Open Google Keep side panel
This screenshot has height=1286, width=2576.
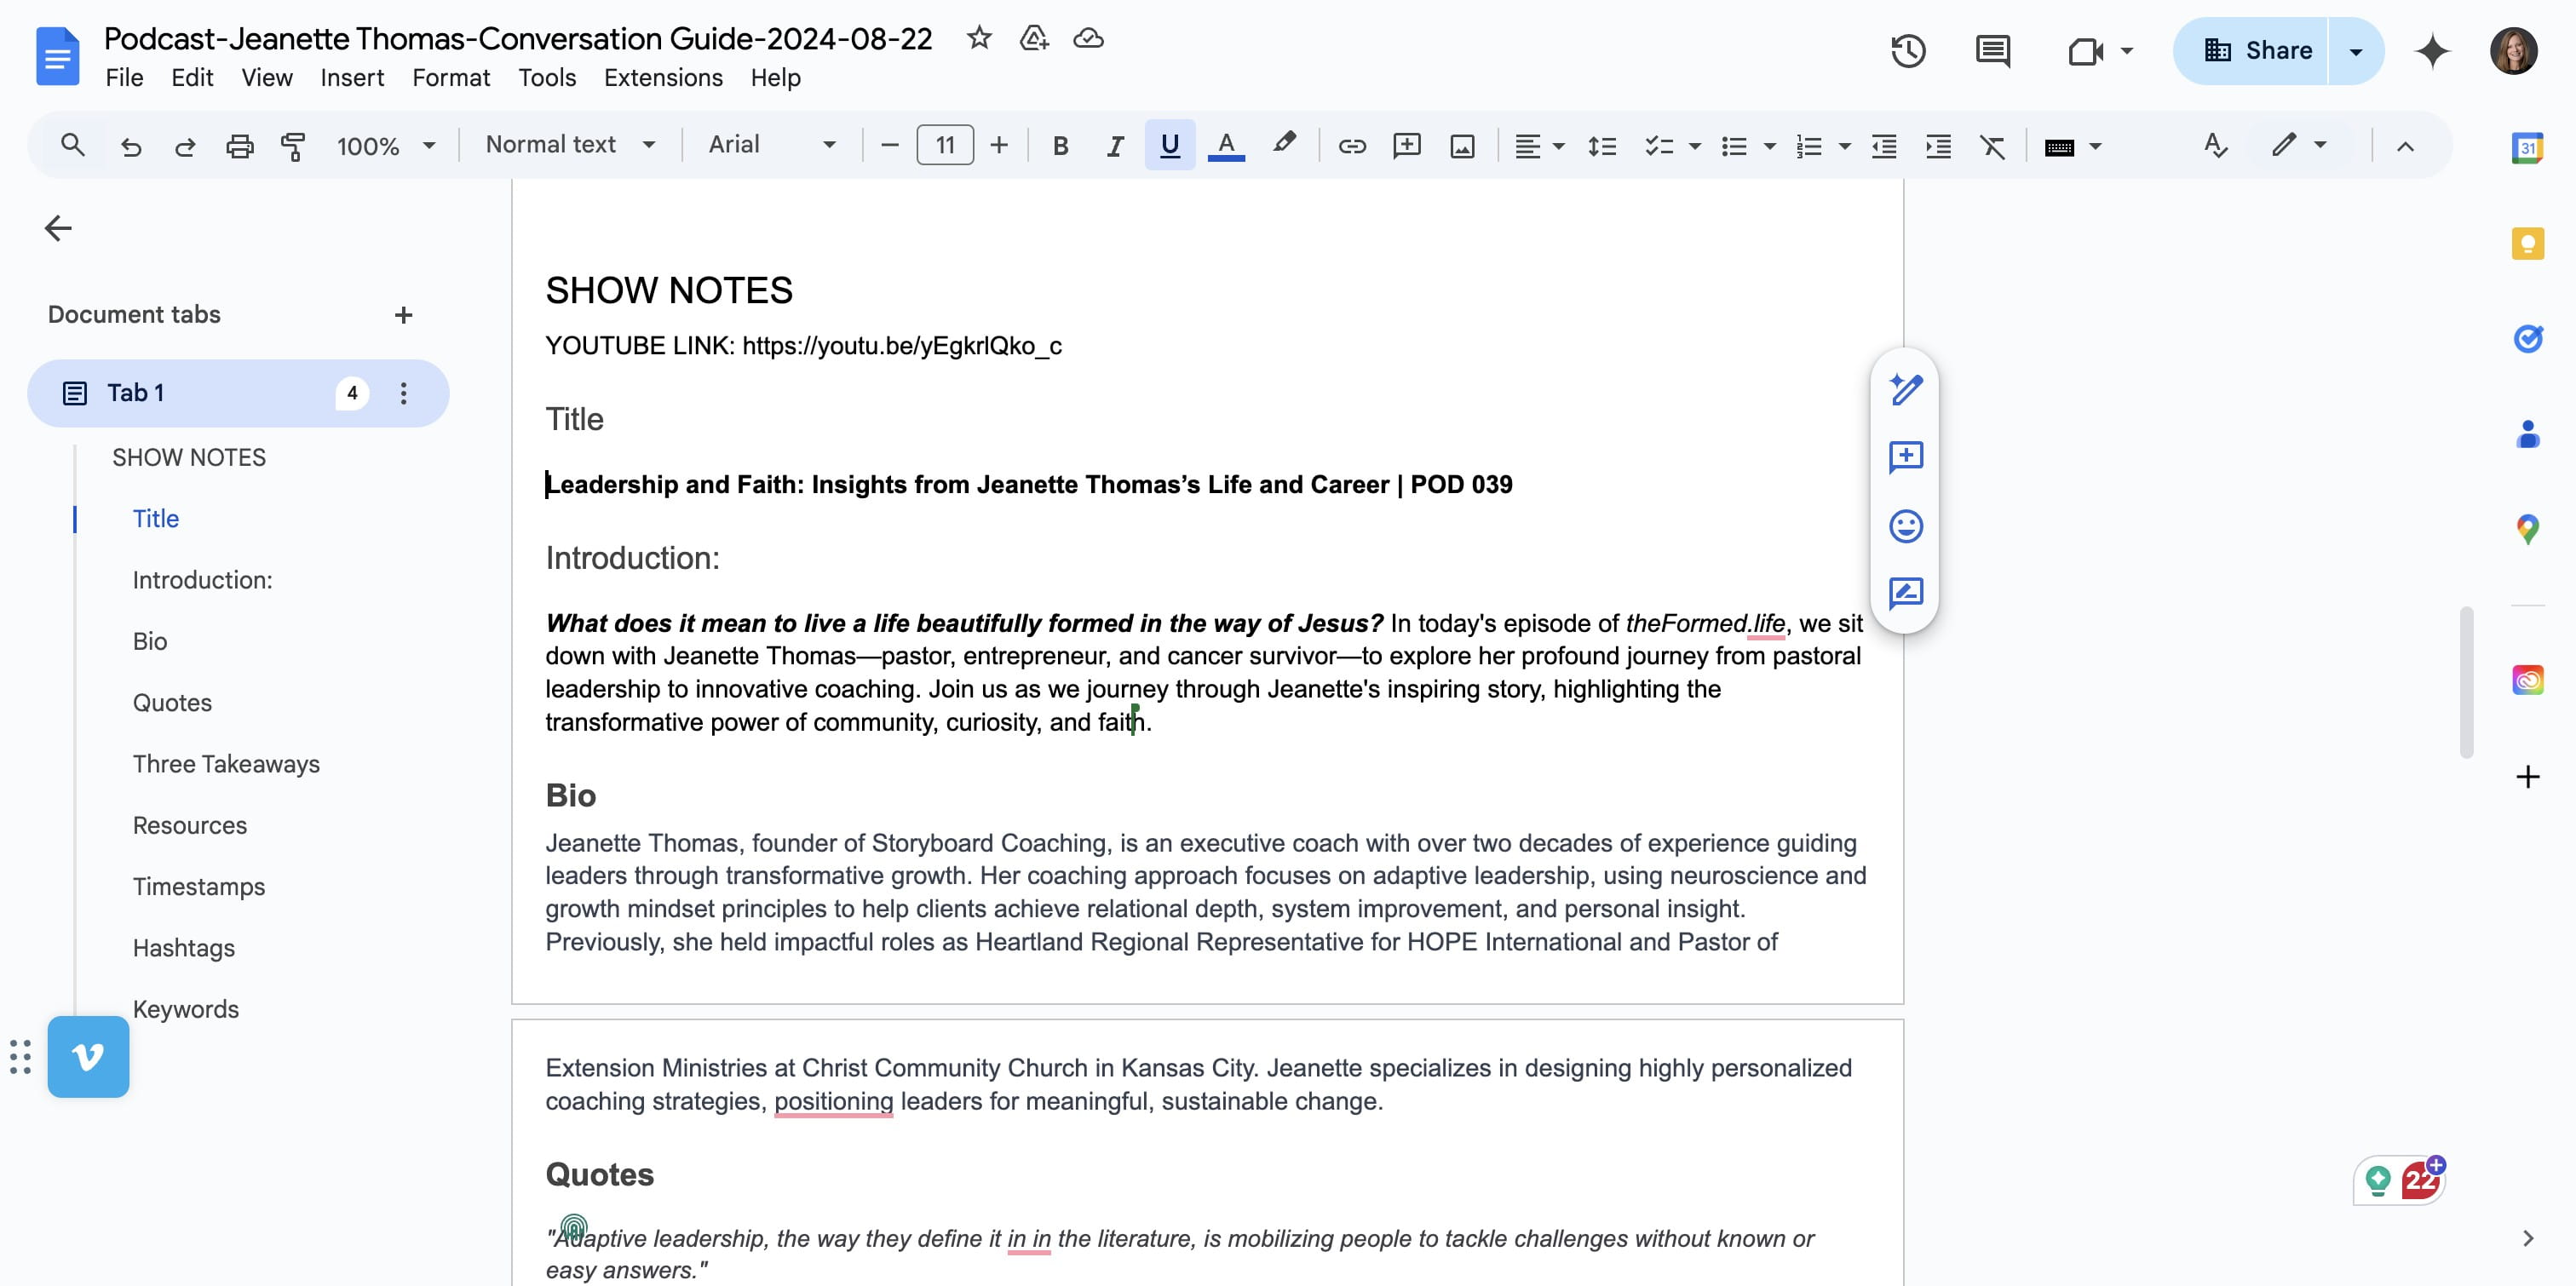pyautogui.click(x=2528, y=243)
